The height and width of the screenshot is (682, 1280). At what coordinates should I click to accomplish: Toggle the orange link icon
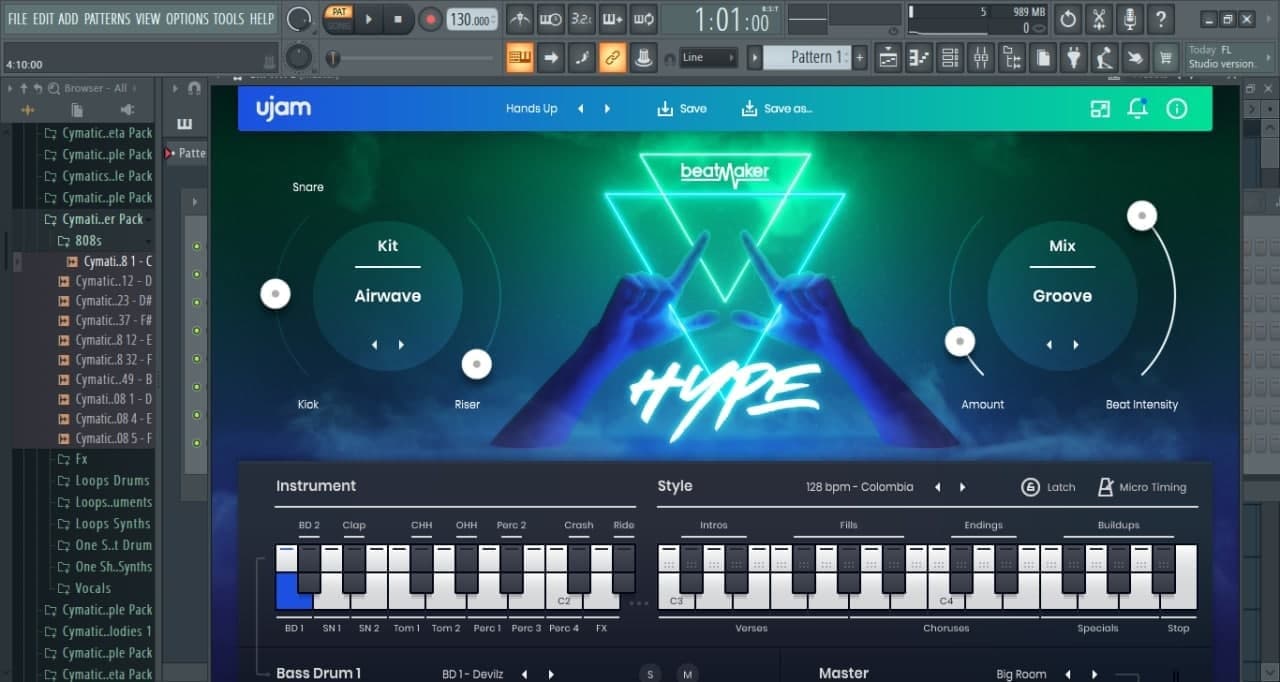612,57
